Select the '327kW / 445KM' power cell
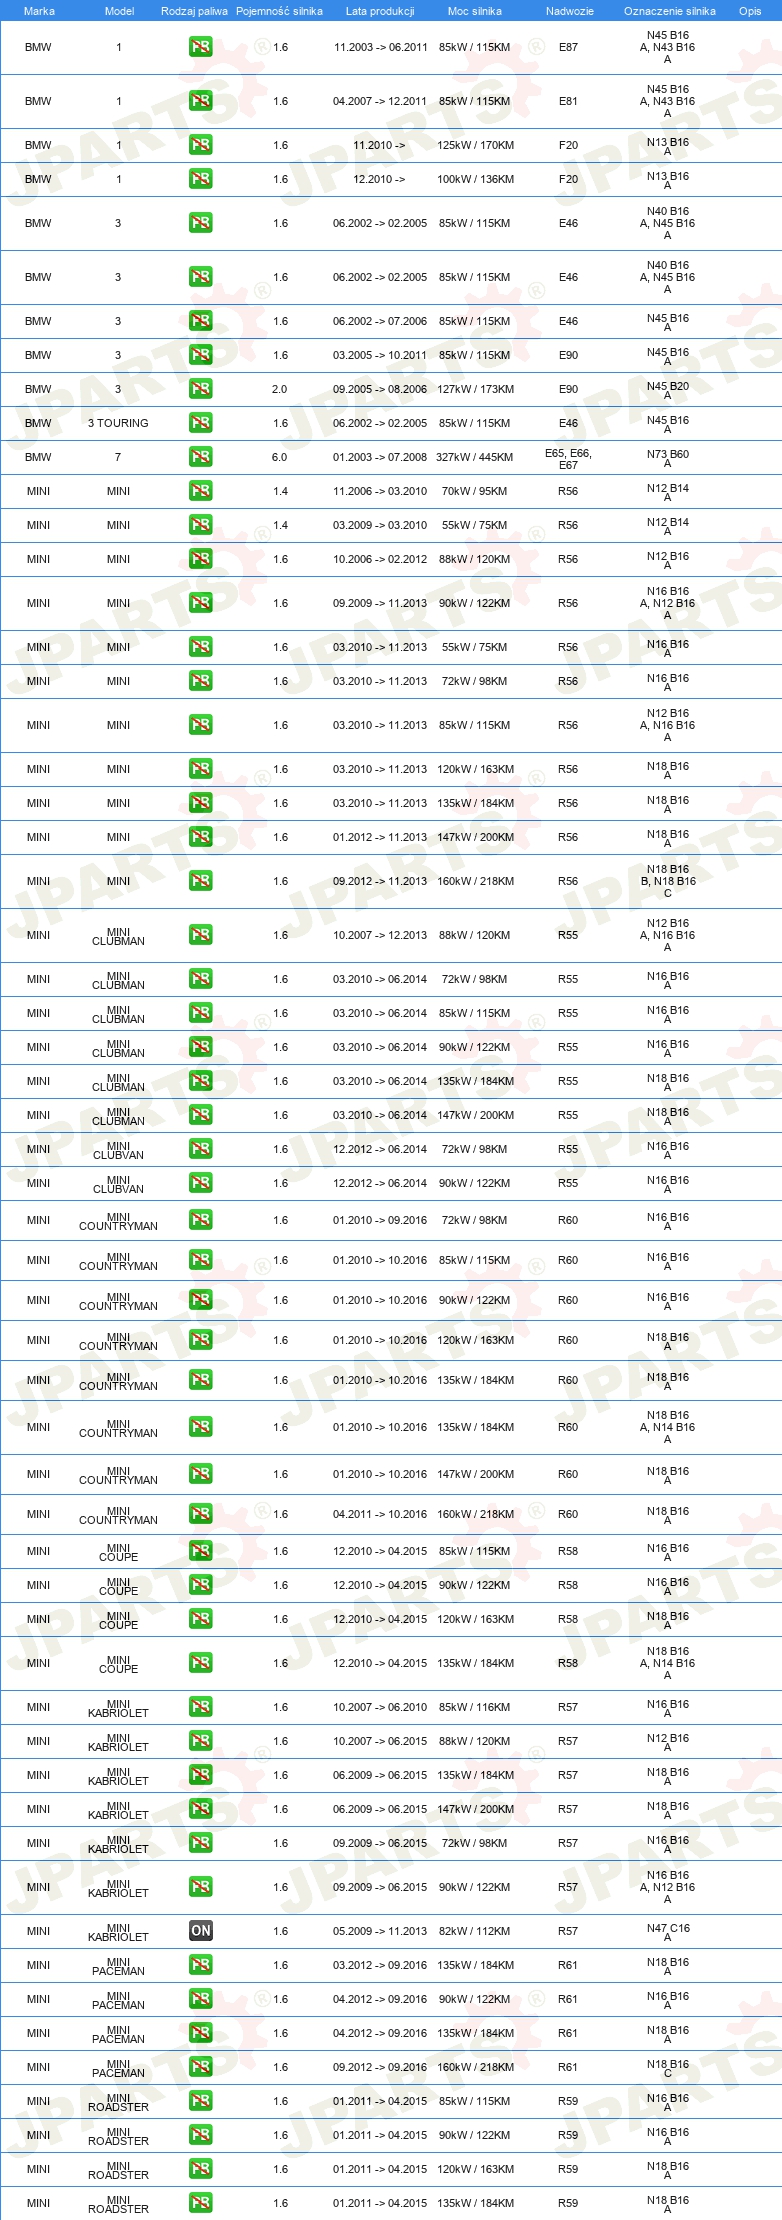Viewport: 782px width, 2220px height. click(x=475, y=457)
